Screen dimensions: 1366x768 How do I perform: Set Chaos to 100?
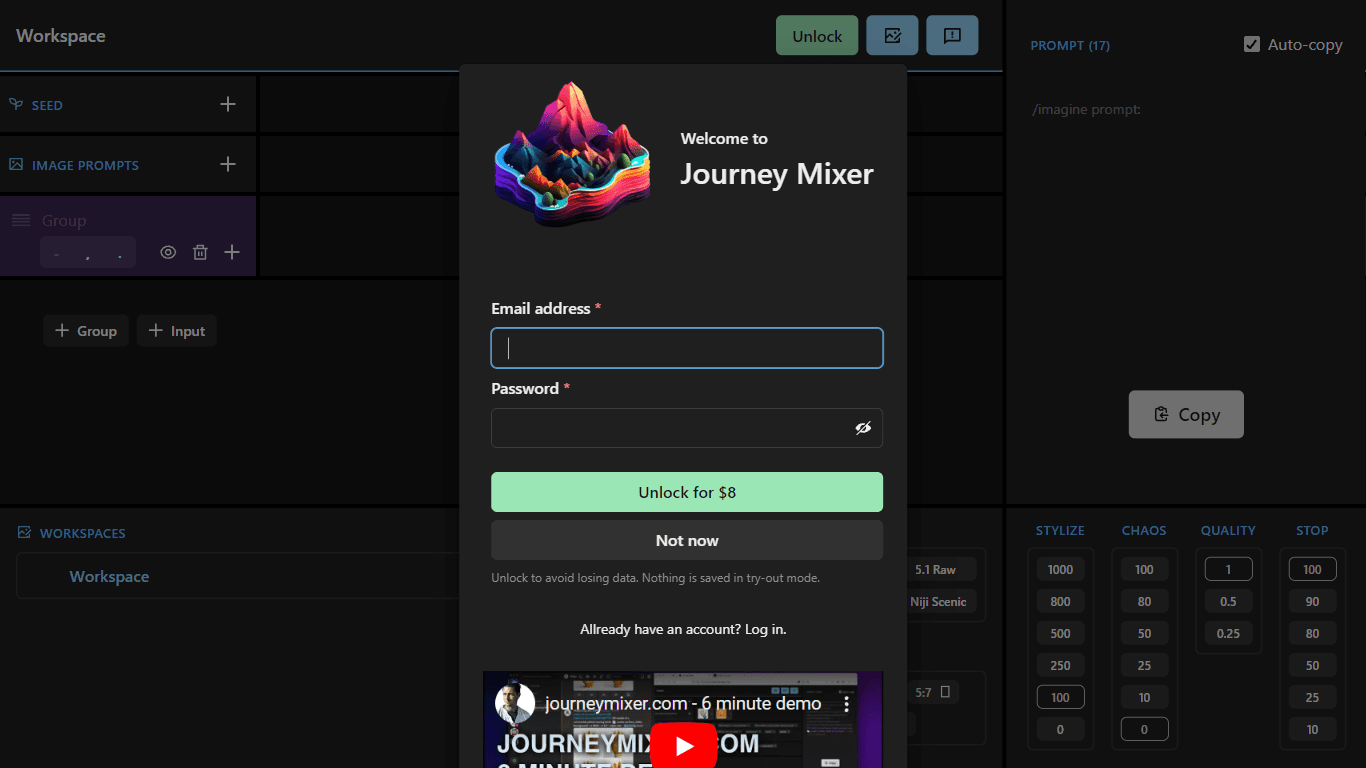point(1144,570)
